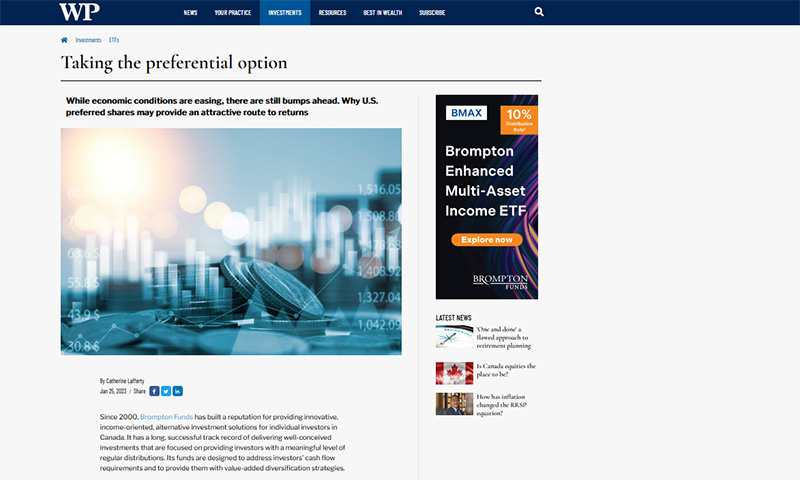Image resolution: width=800 pixels, height=480 pixels.
Task: Click the BMAX badge in the ad
Action: pos(466,113)
